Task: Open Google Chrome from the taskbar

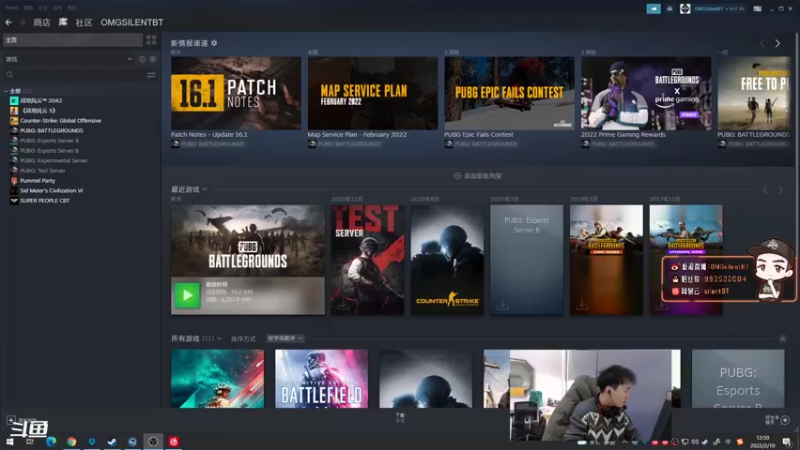Action: coord(71,442)
